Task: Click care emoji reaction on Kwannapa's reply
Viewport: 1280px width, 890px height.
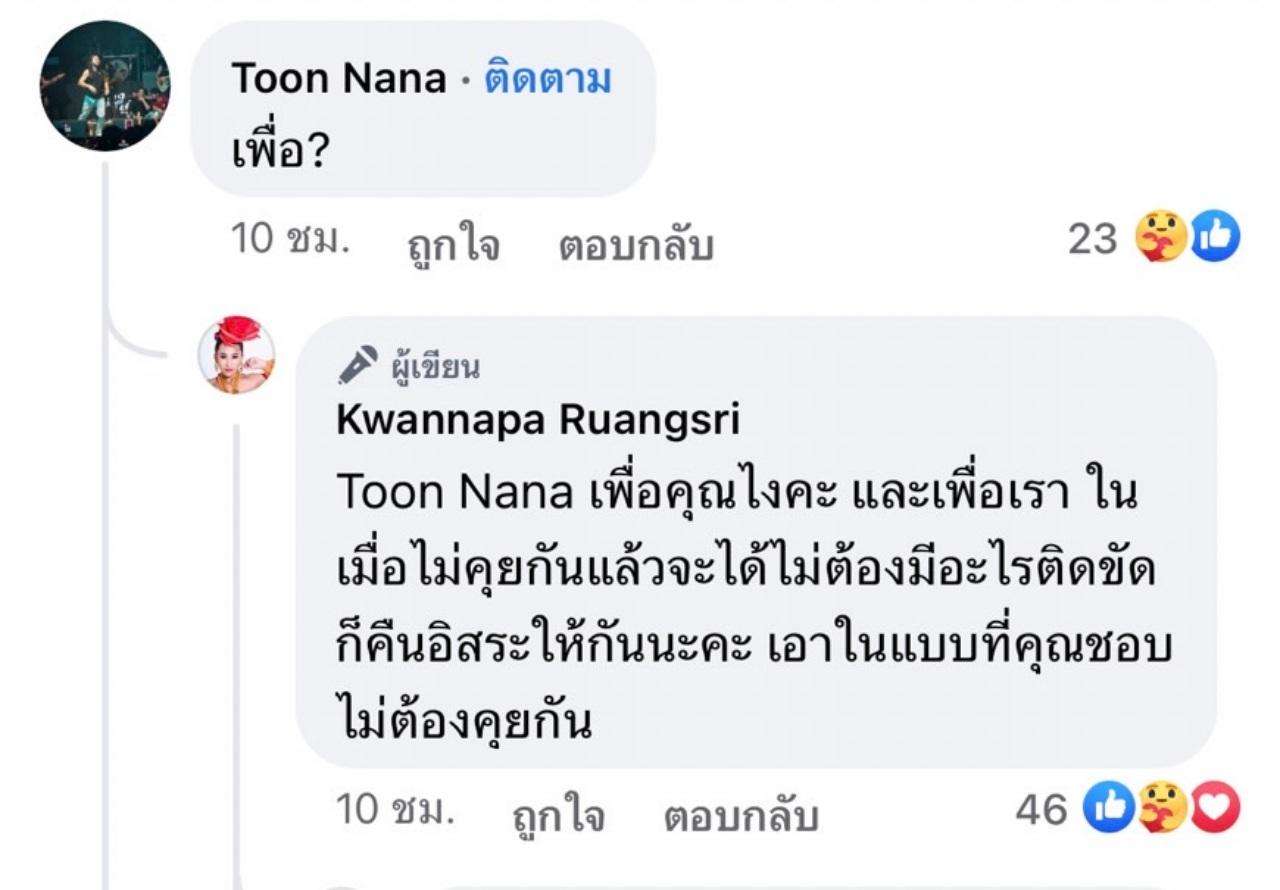Action: (1162, 808)
